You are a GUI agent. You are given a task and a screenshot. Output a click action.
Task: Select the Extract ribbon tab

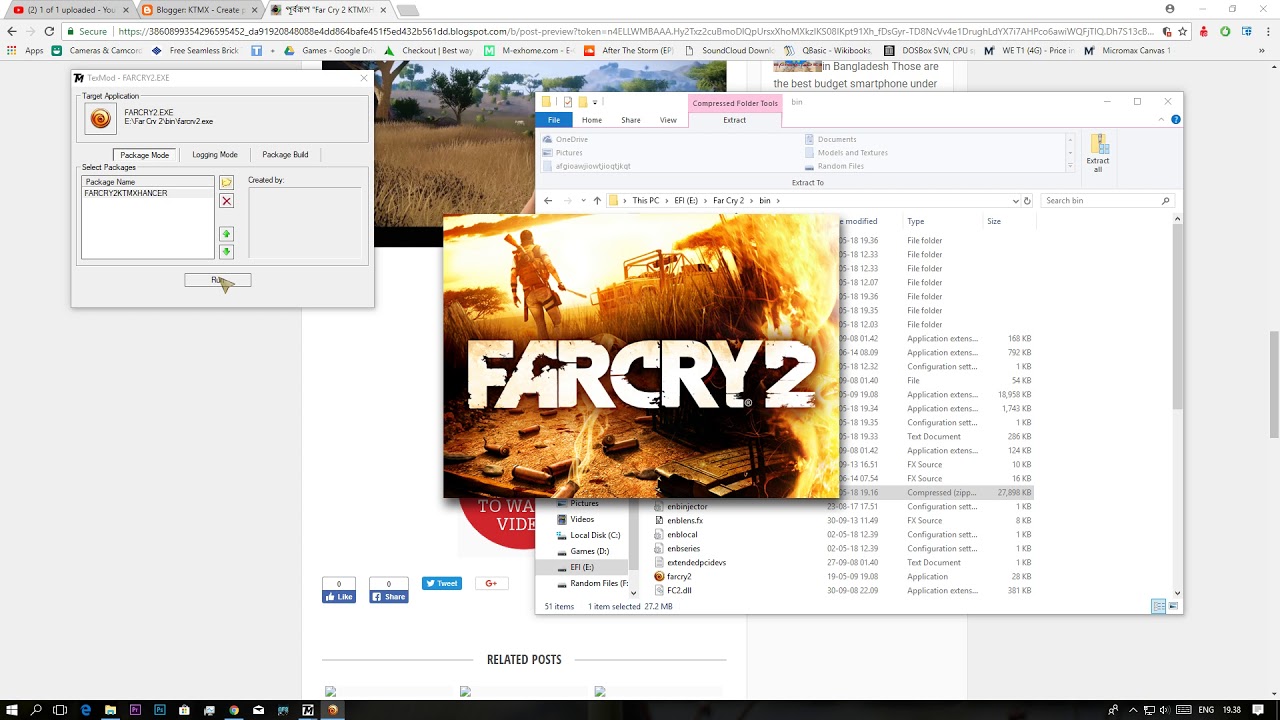[x=735, y=120]
